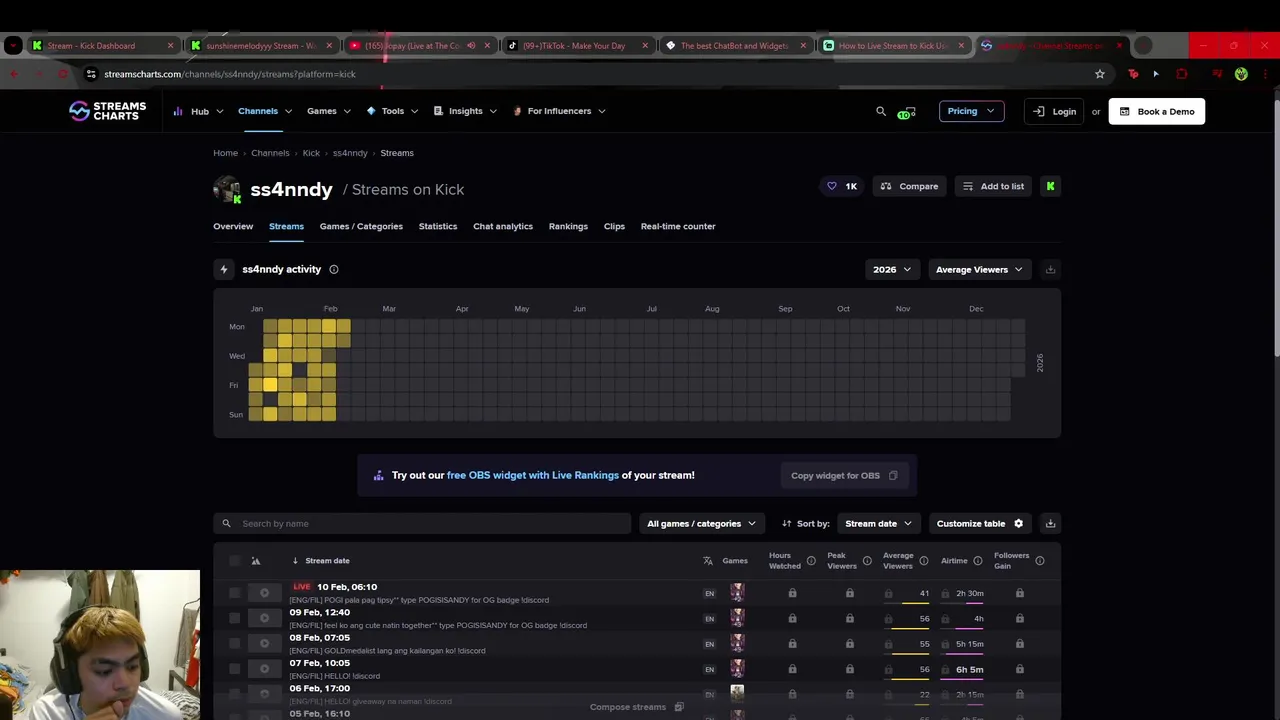Screen dimensions: 1280x720
Task: Open free OBS widget with Live Rankings link
Action: [x=533, y=475]
